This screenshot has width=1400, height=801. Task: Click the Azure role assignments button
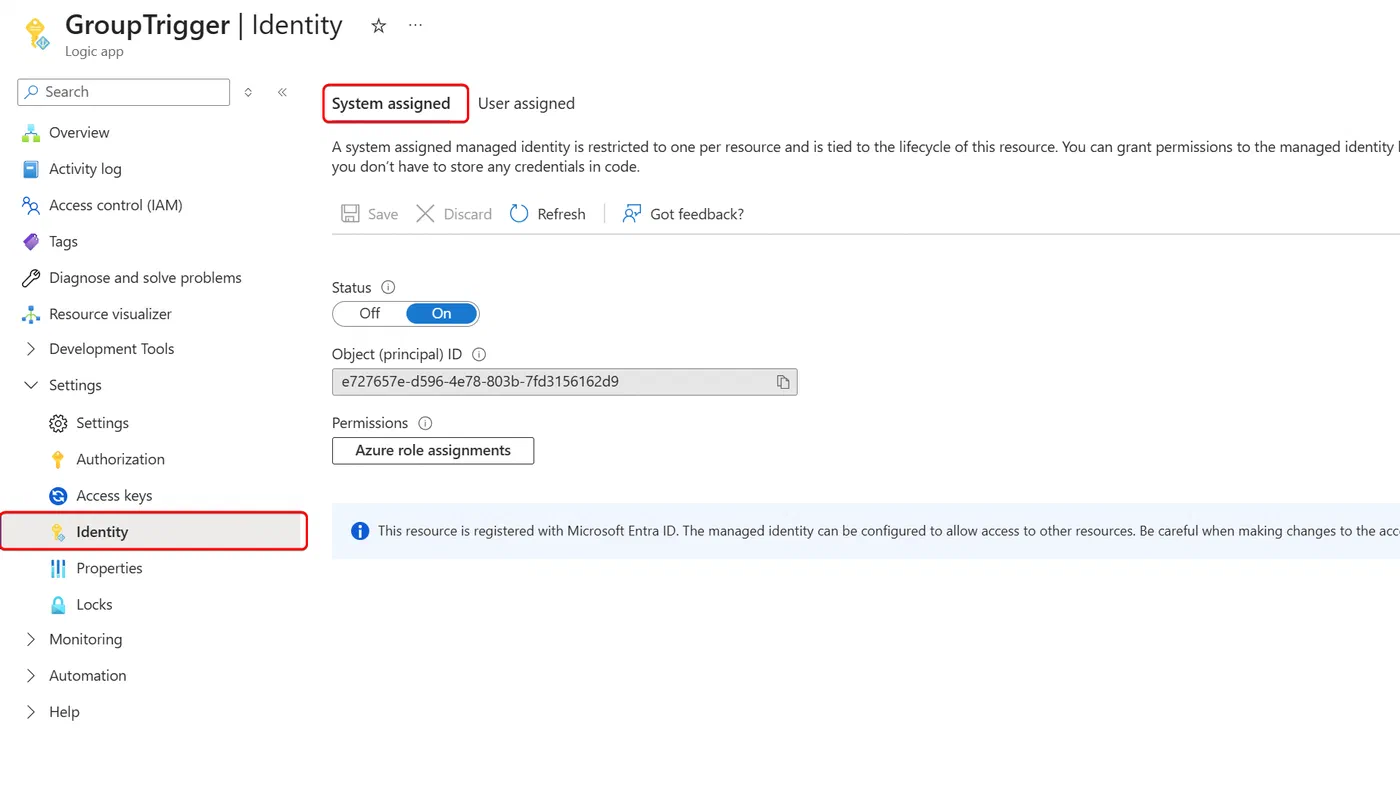coord(433,451)
